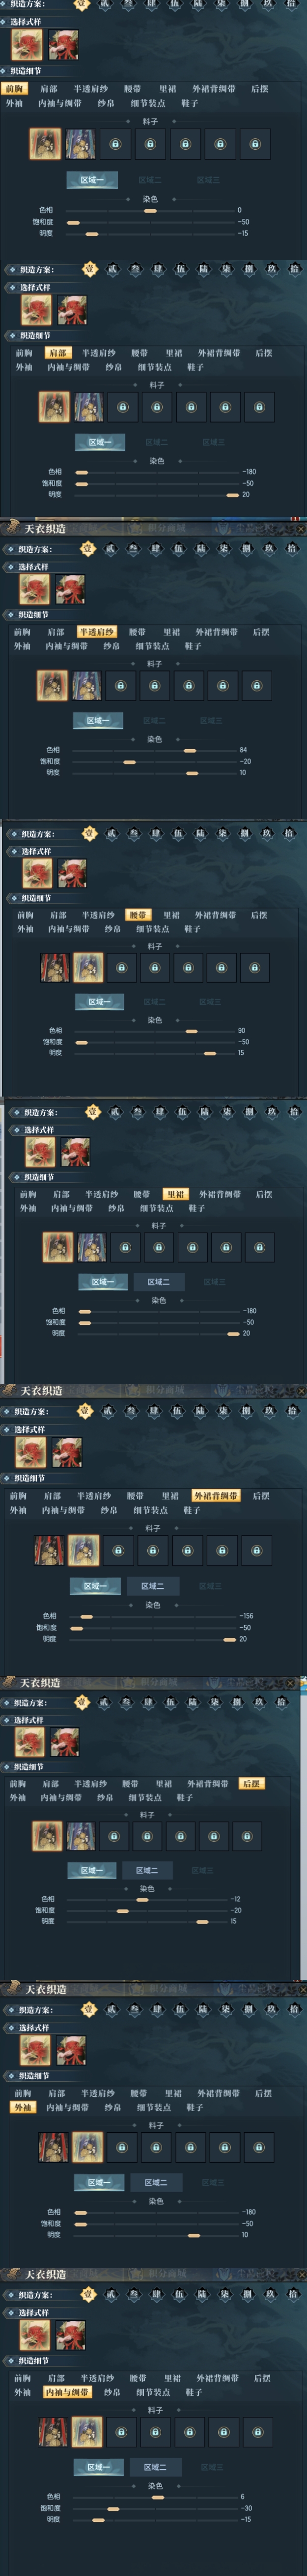Screen dimensions: 307x2576
Task: Click third locked slot under highlighted 前胸 tab
Action: (185, 144)
